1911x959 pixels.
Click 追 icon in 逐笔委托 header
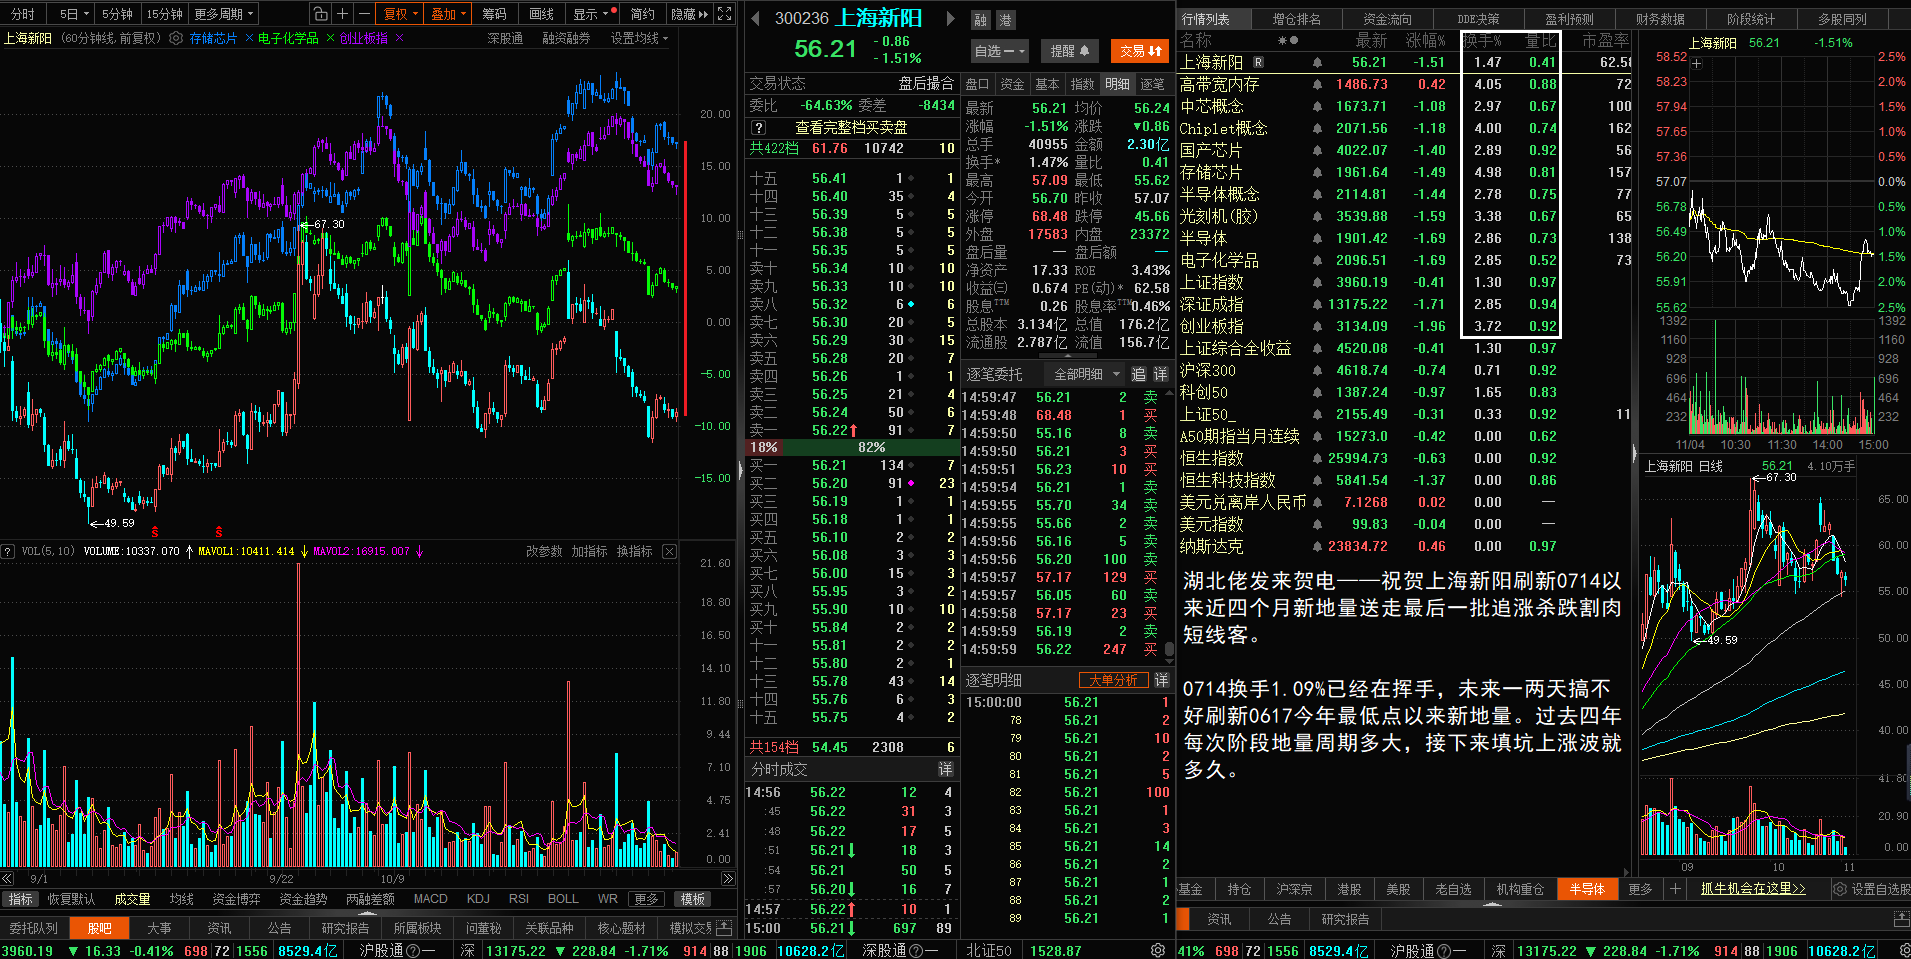pyautogui.click(x=1139, y=374)
